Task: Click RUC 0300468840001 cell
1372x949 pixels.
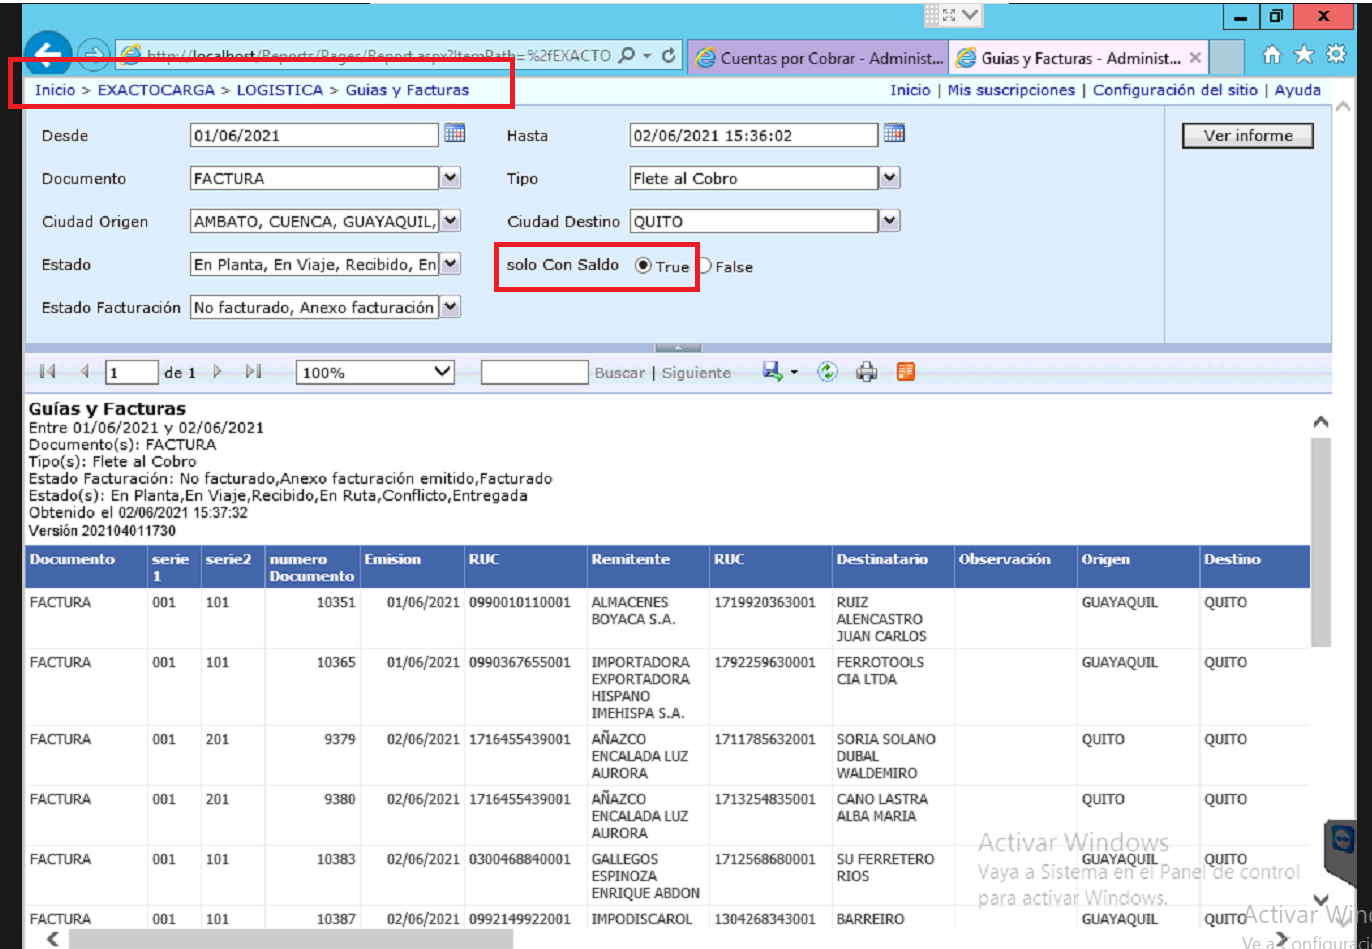Action: (526, 875)
